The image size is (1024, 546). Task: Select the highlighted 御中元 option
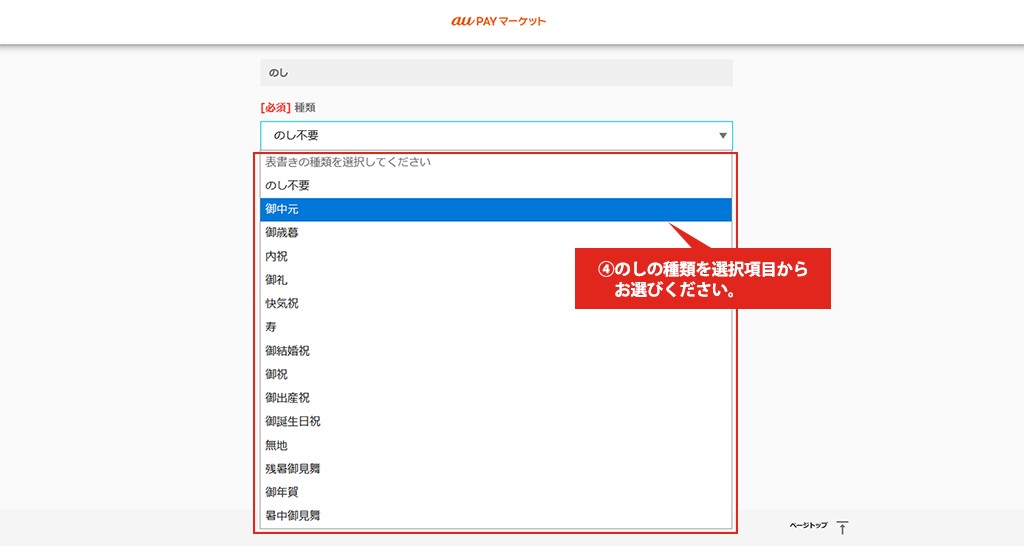496,209
